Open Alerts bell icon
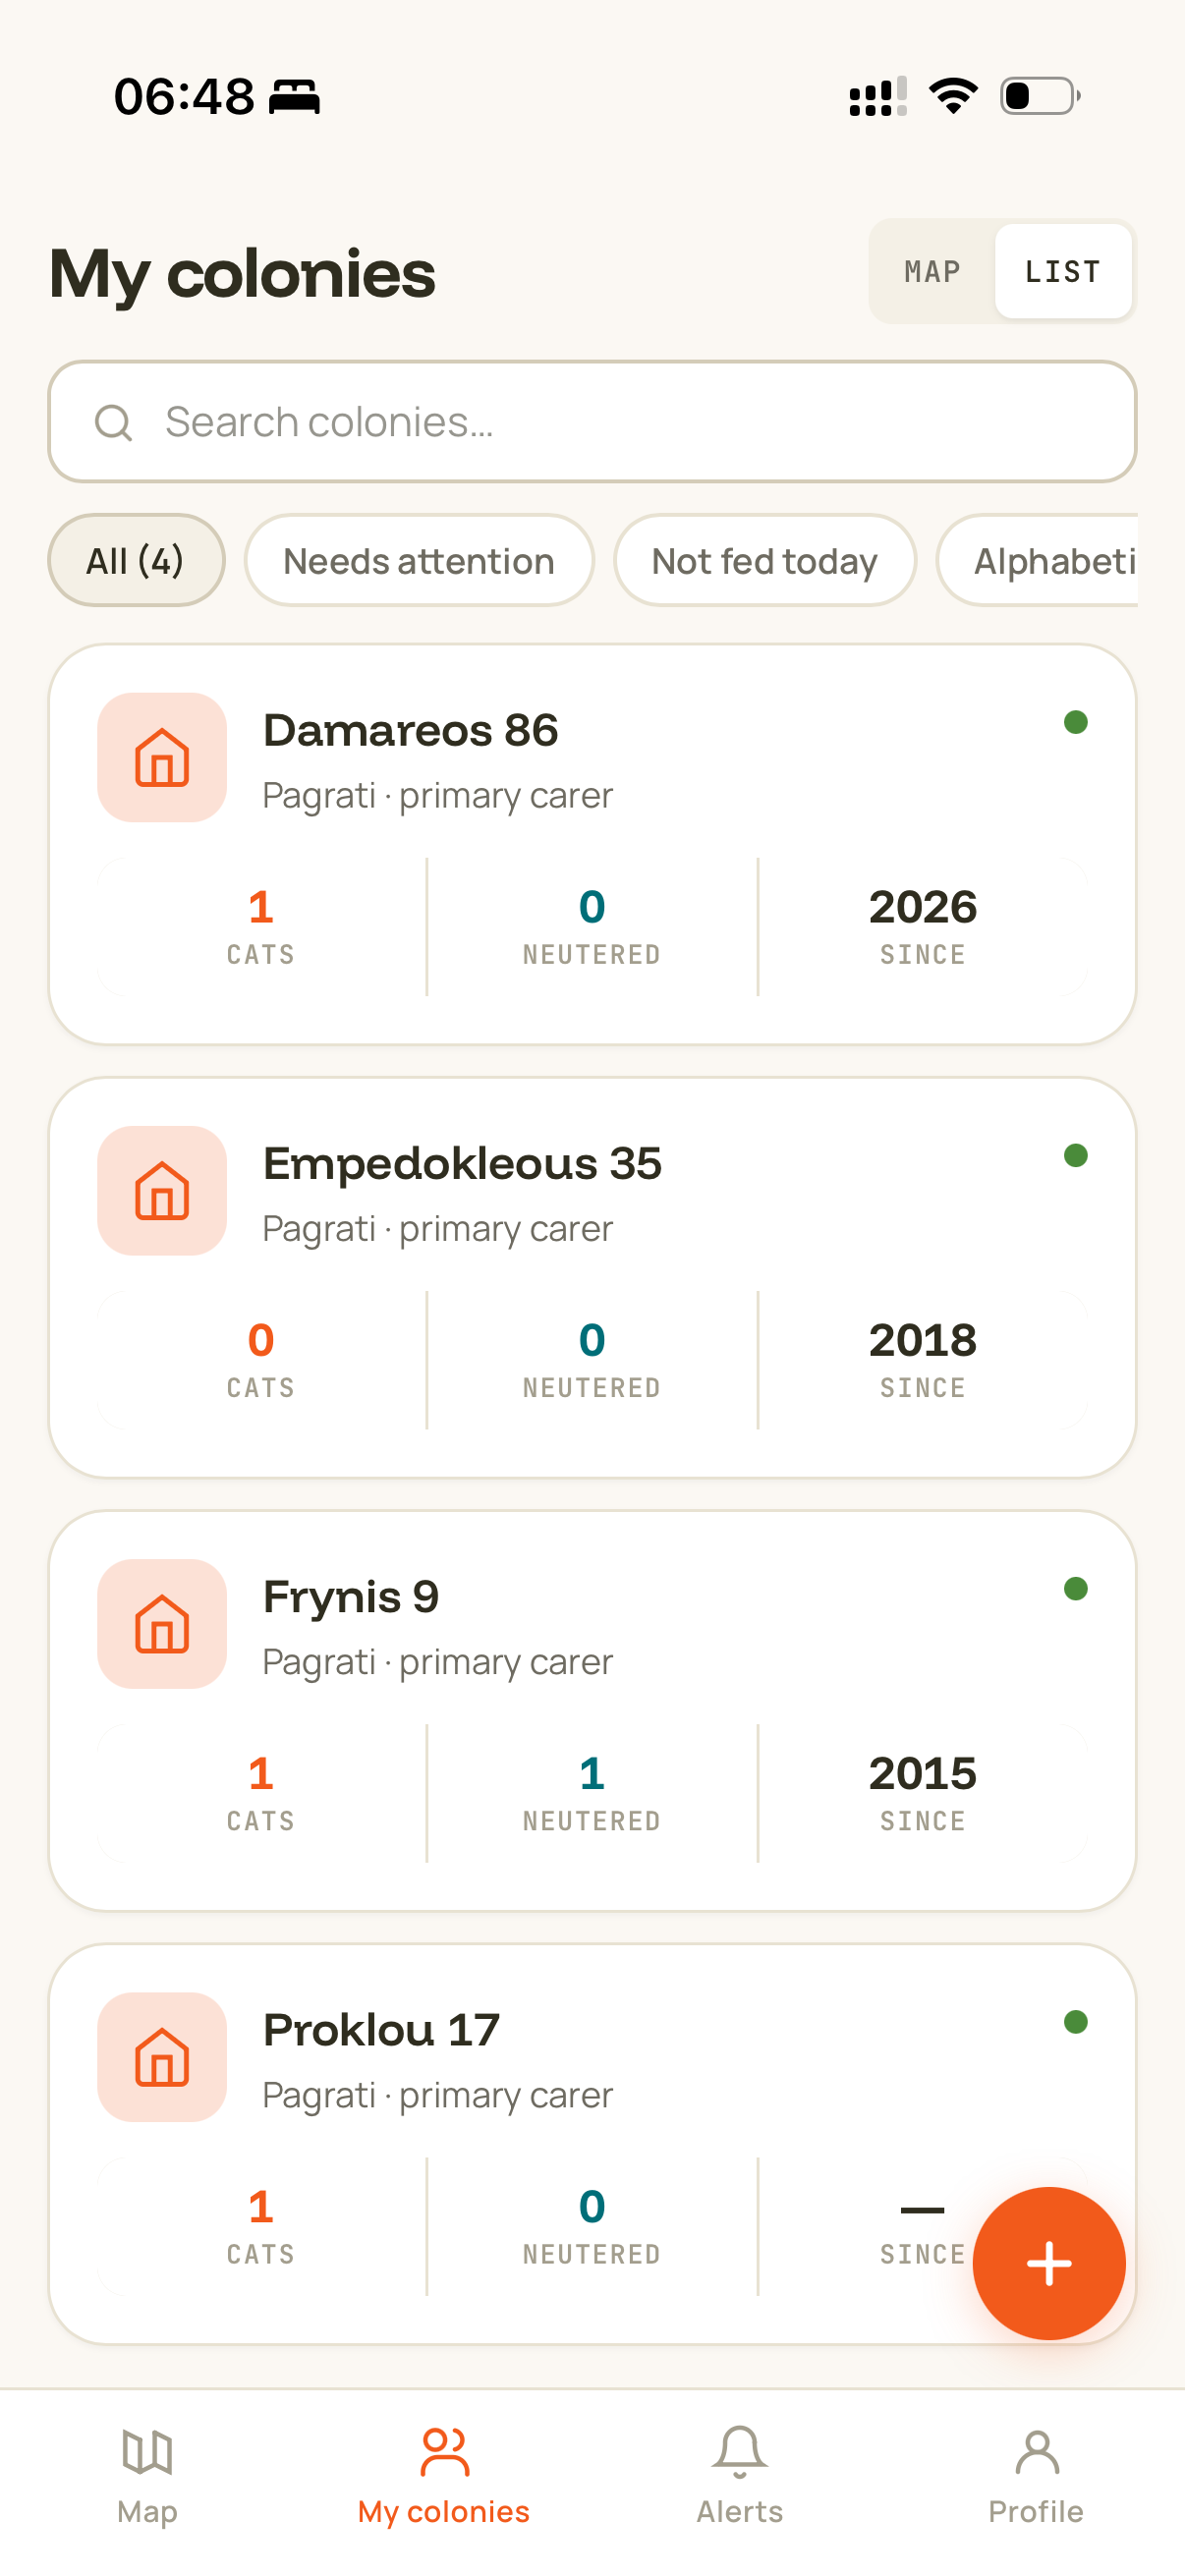The height and width of the screenshot is (2576, 1185). [740, 2452]
